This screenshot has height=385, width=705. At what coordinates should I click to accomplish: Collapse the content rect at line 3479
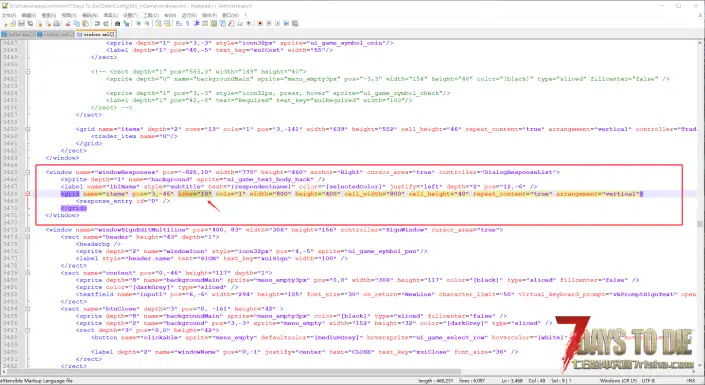(x=27, y=273)
